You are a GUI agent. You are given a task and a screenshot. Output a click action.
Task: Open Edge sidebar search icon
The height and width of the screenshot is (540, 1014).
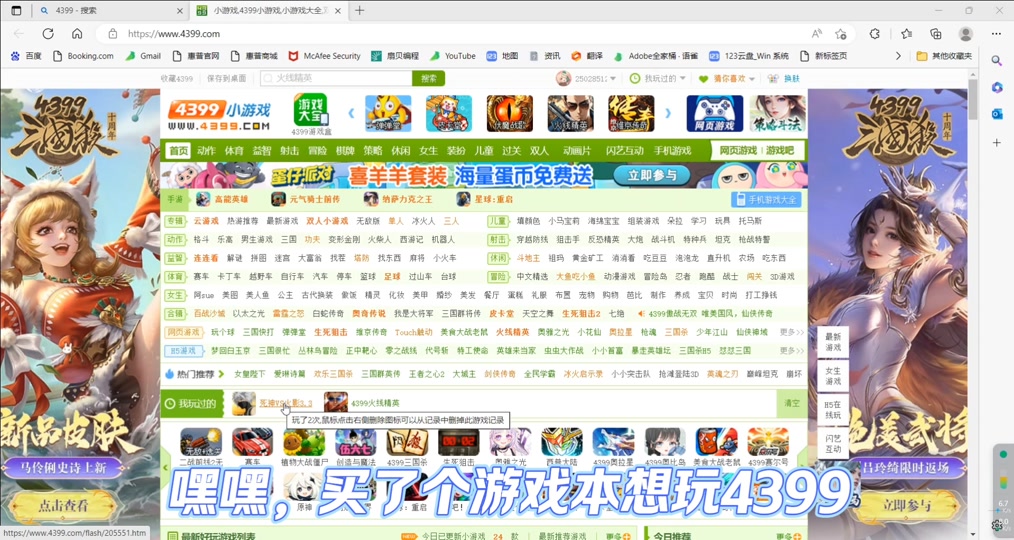(x=997, y=60)
